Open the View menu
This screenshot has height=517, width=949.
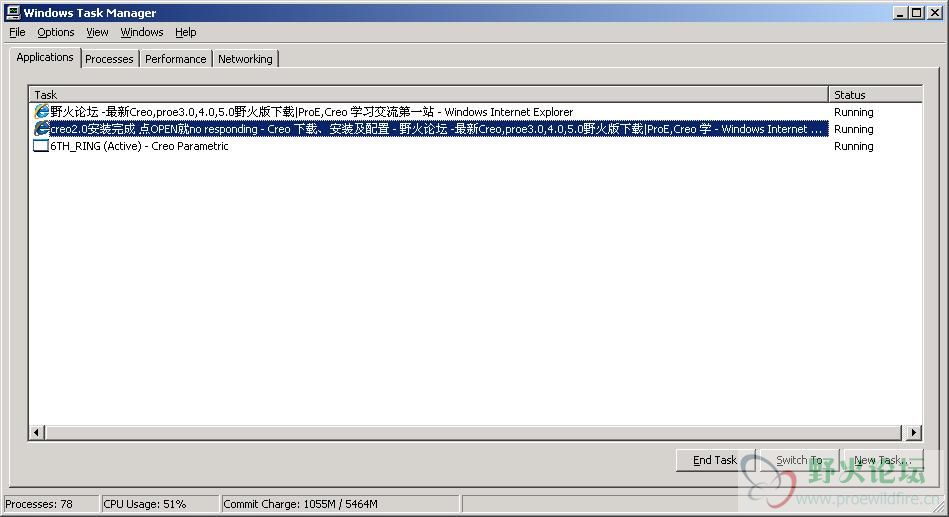click(97, 32)
